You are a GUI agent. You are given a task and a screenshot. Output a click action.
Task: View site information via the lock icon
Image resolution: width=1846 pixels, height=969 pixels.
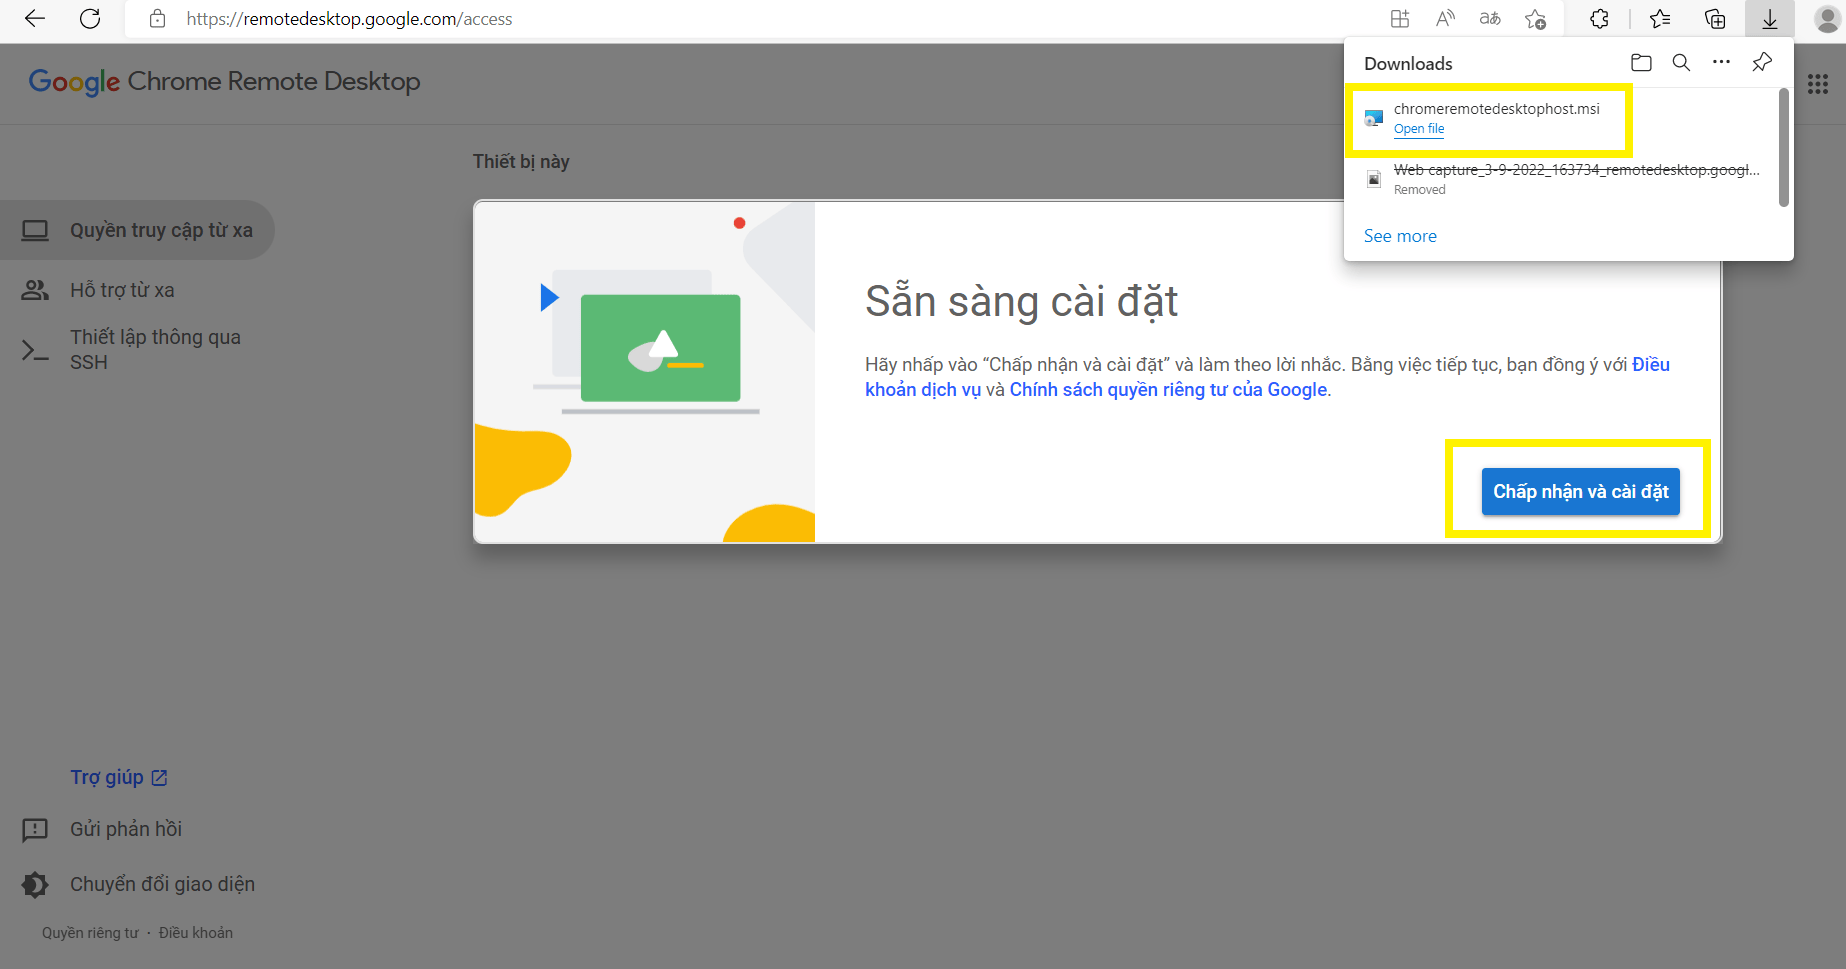(x=157, y=19)
